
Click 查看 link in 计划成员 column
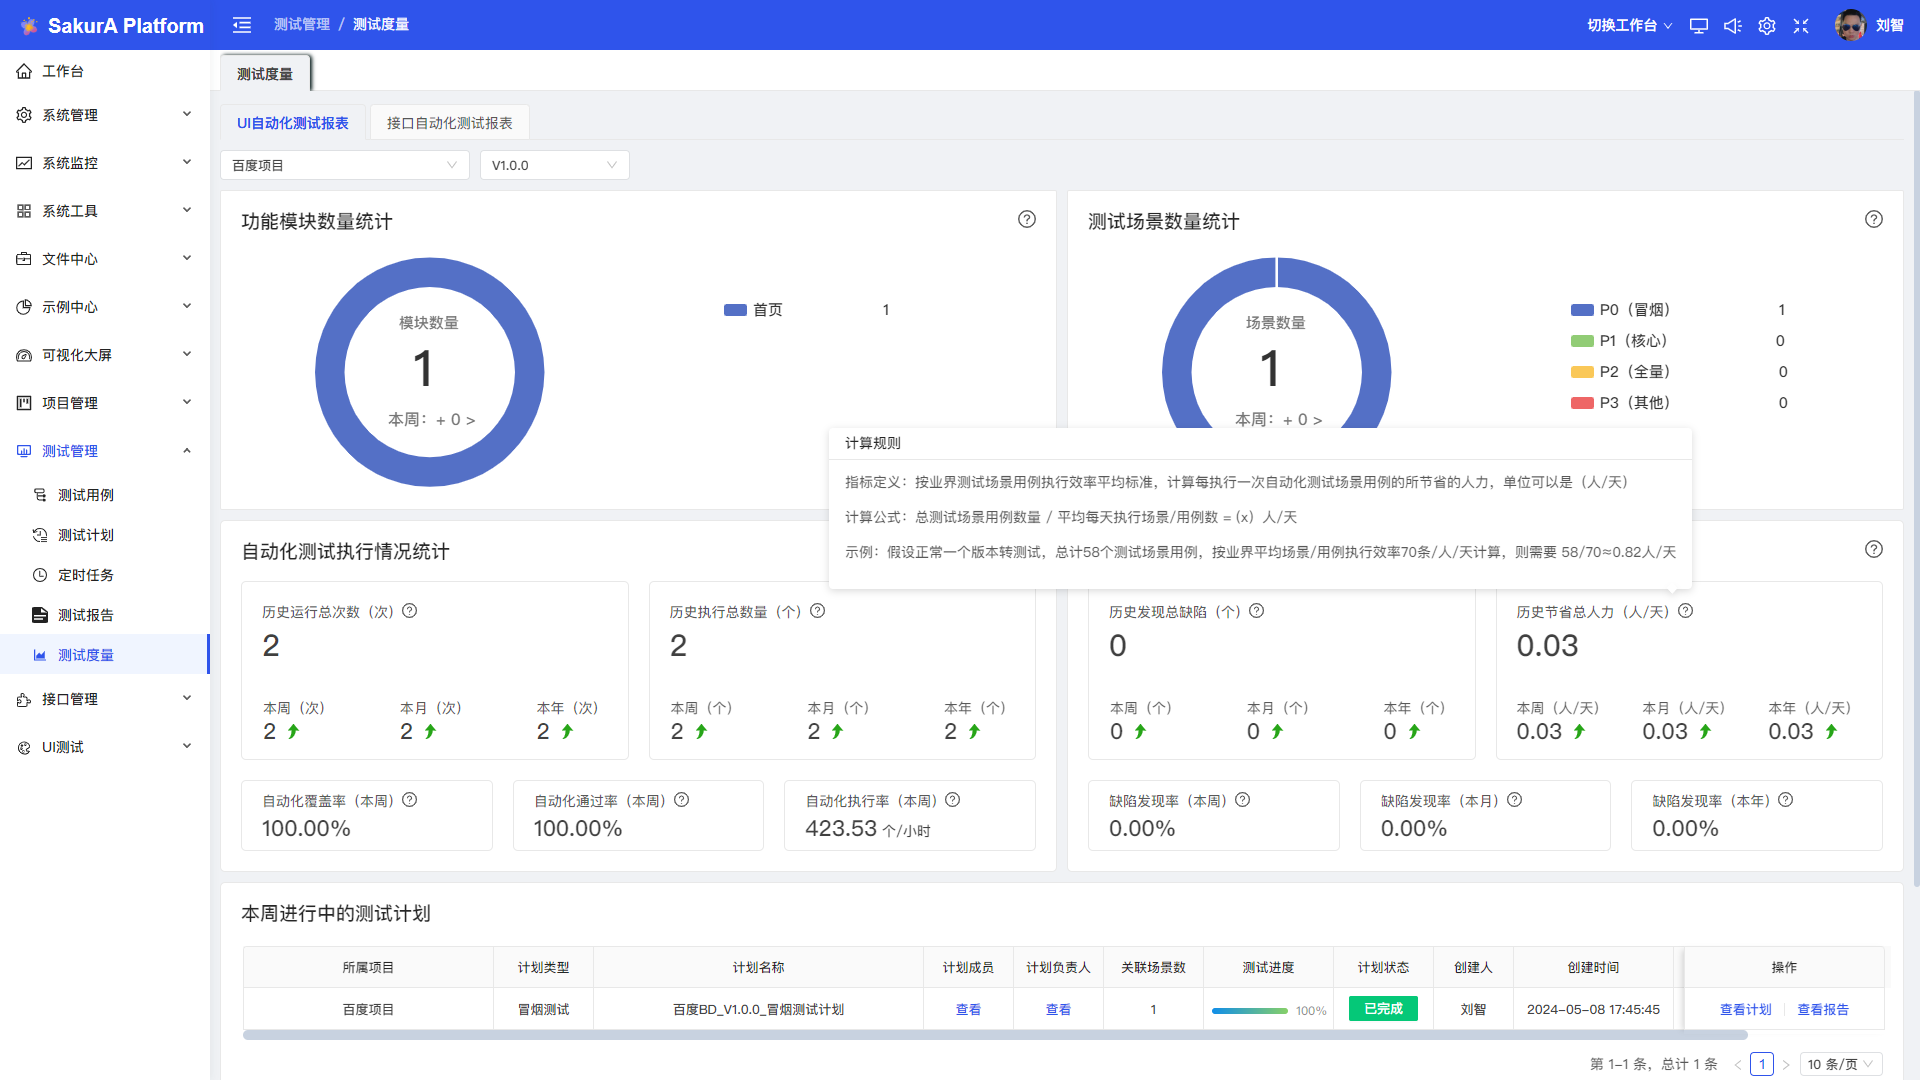[x=968, y=1010]
